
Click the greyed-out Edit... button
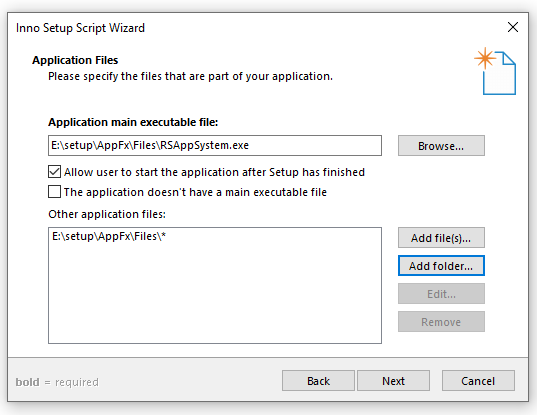coord(441,294)
